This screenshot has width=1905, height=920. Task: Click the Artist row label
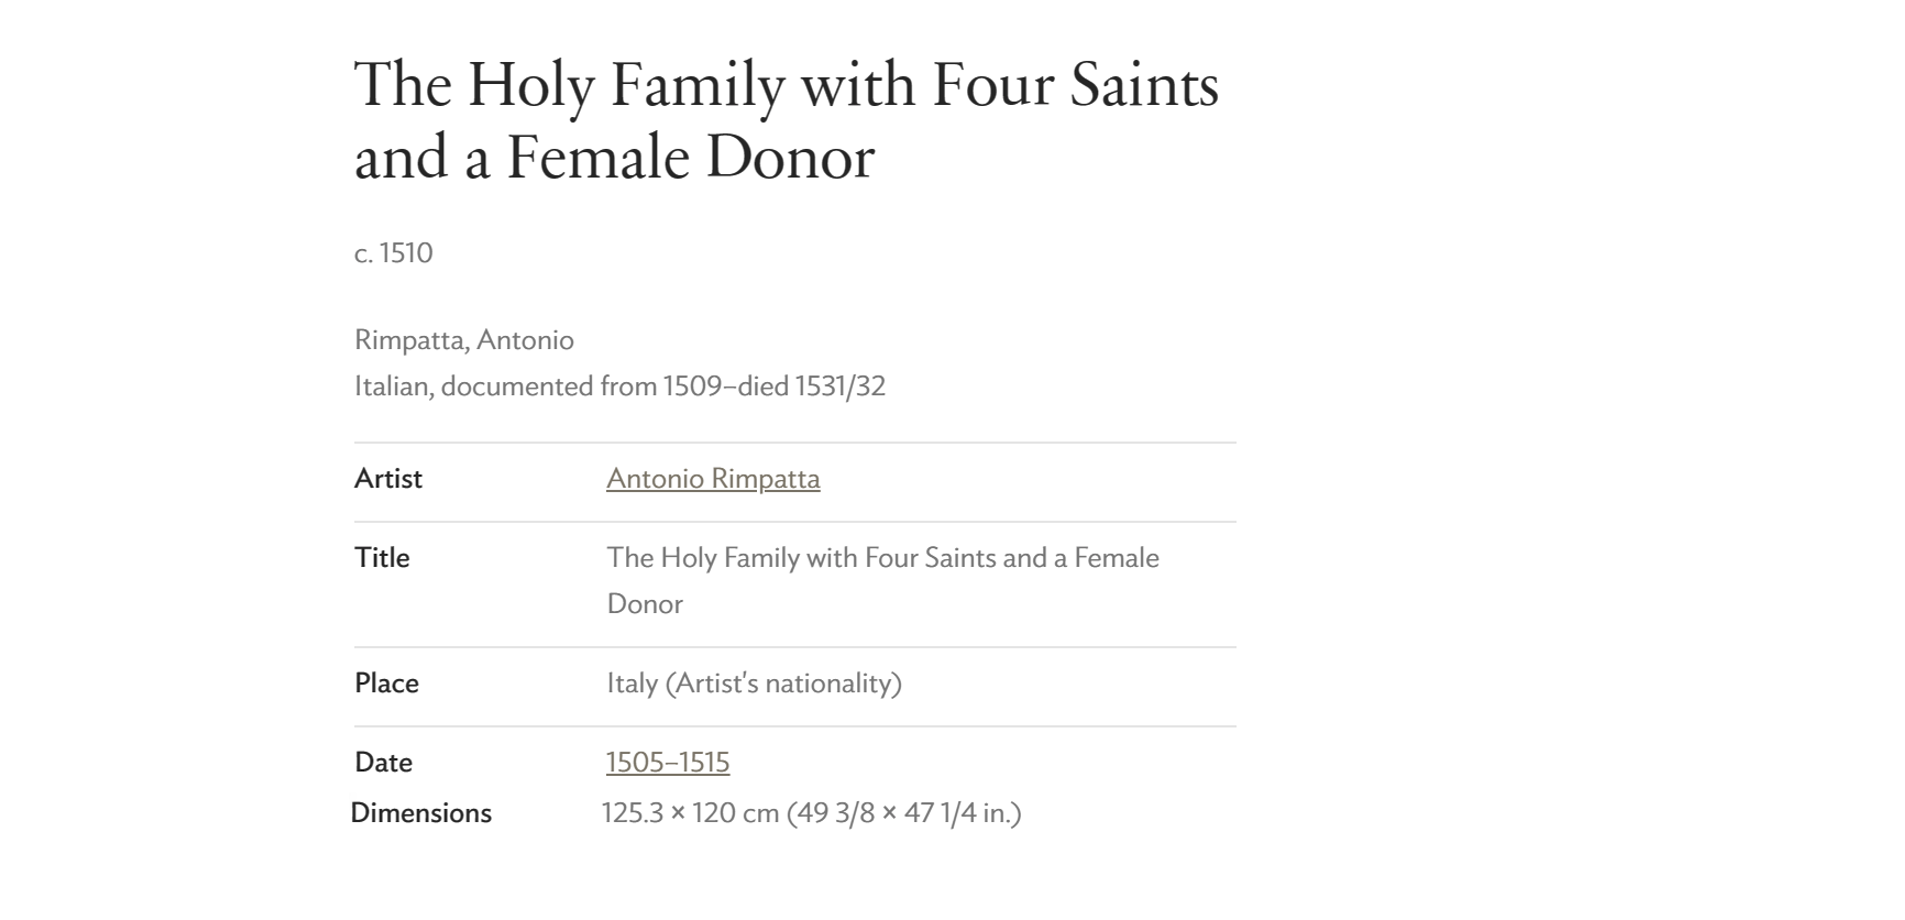[x=388, y=479]
